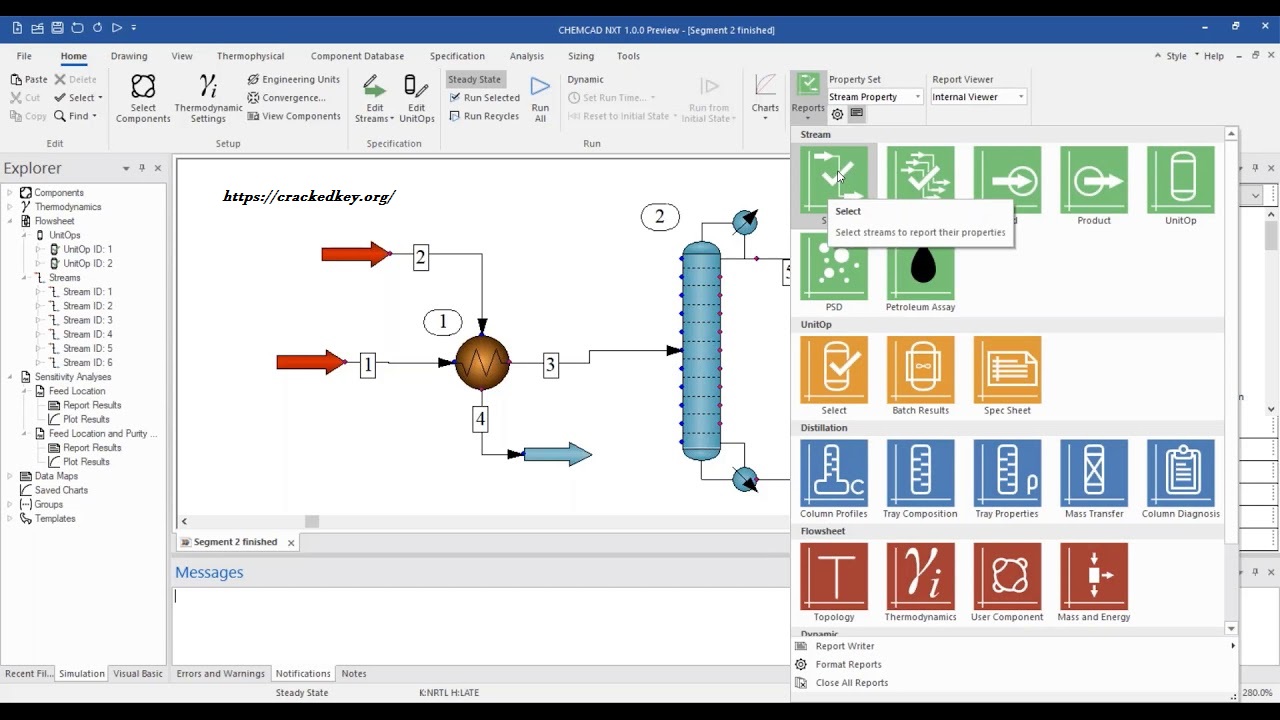1280x720 pixels.
Task: Open the Edit Streams dropdown
Action: (x=374, y=99)
